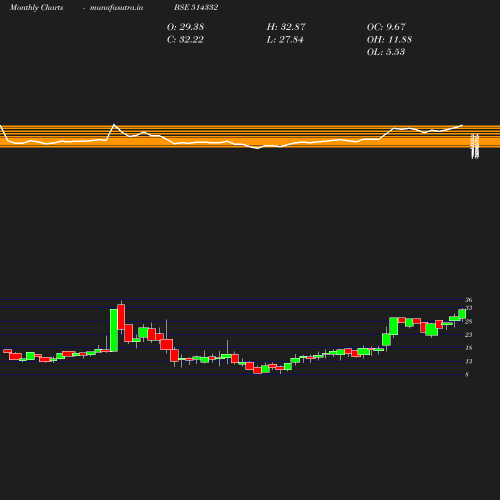Select the close value 'C: 32.22'
This screenshot has width=500, height=500.
pyautogui.click(x=185, y=39)
